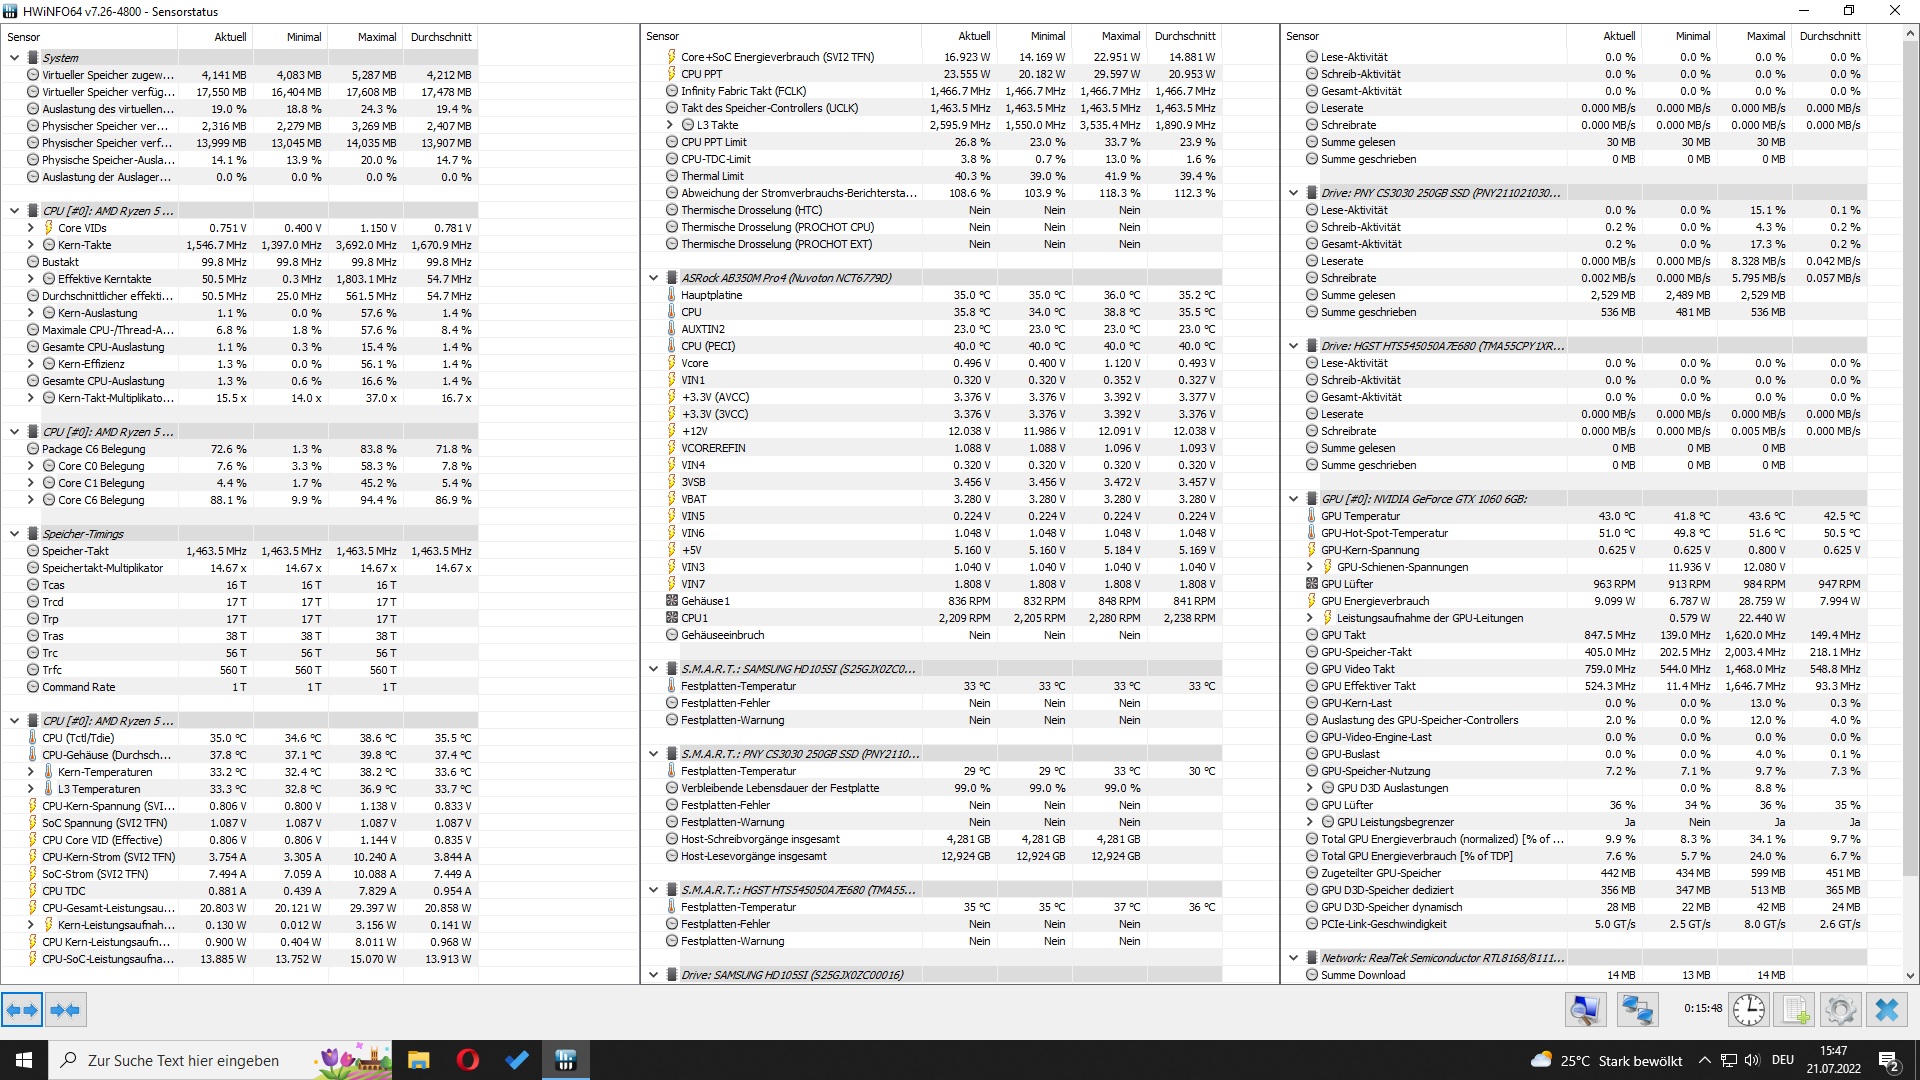Open the system summary monitor icon
Image resolution: width=1920 pixels, height=1080 pixels.
coord(1585,1010)
